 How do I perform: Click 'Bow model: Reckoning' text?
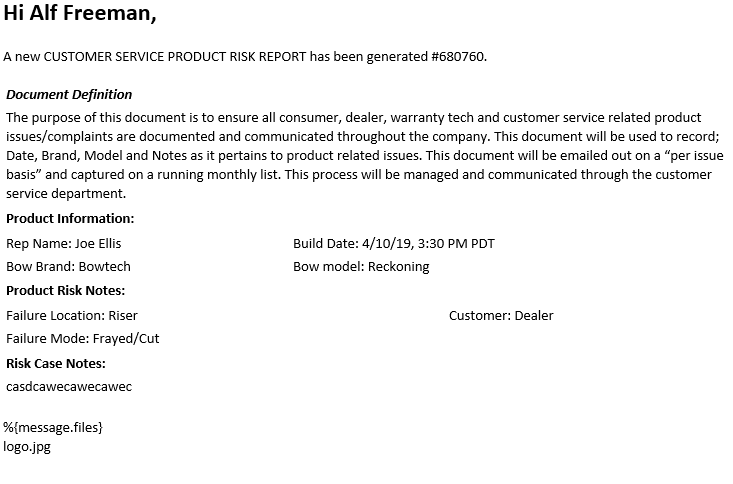tap(361, 267)
